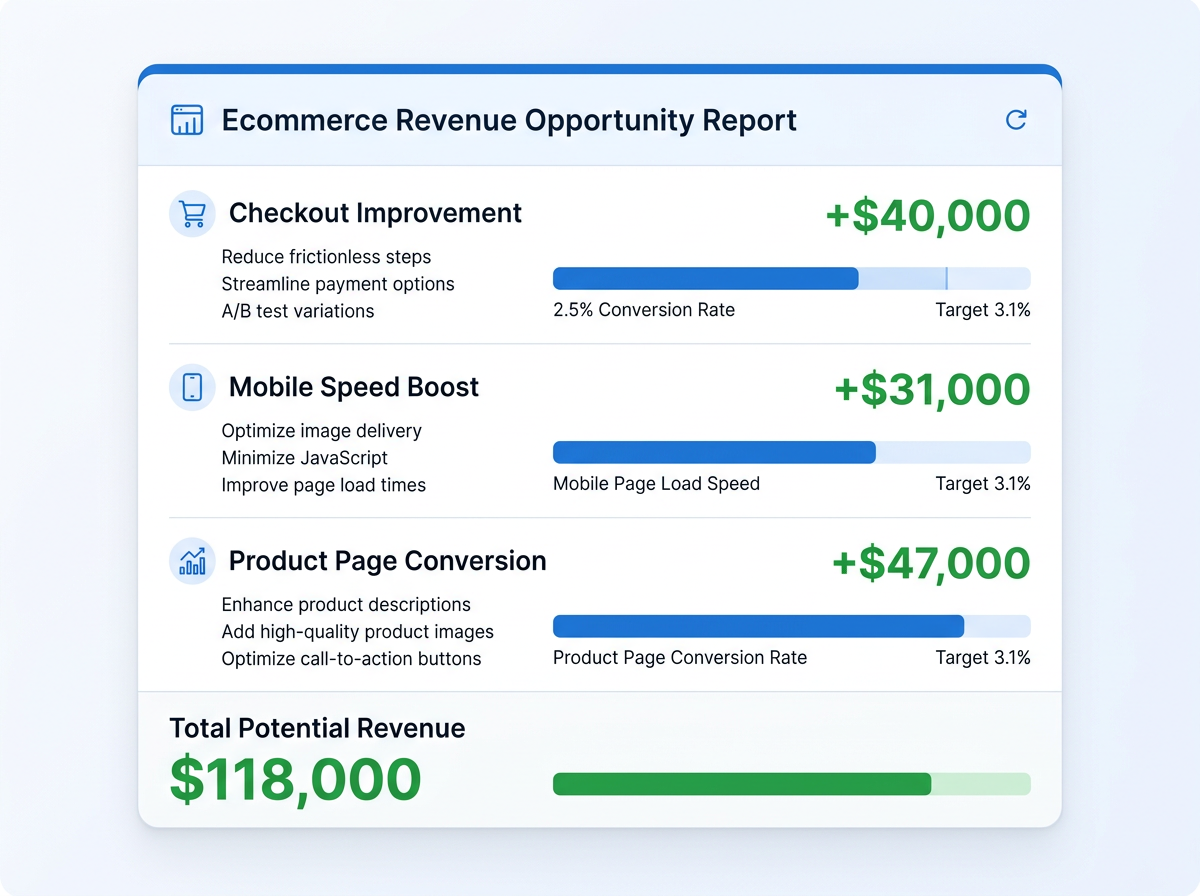Select 'Streamline payment options' item

pyautogui.click(x=338, y=284)
